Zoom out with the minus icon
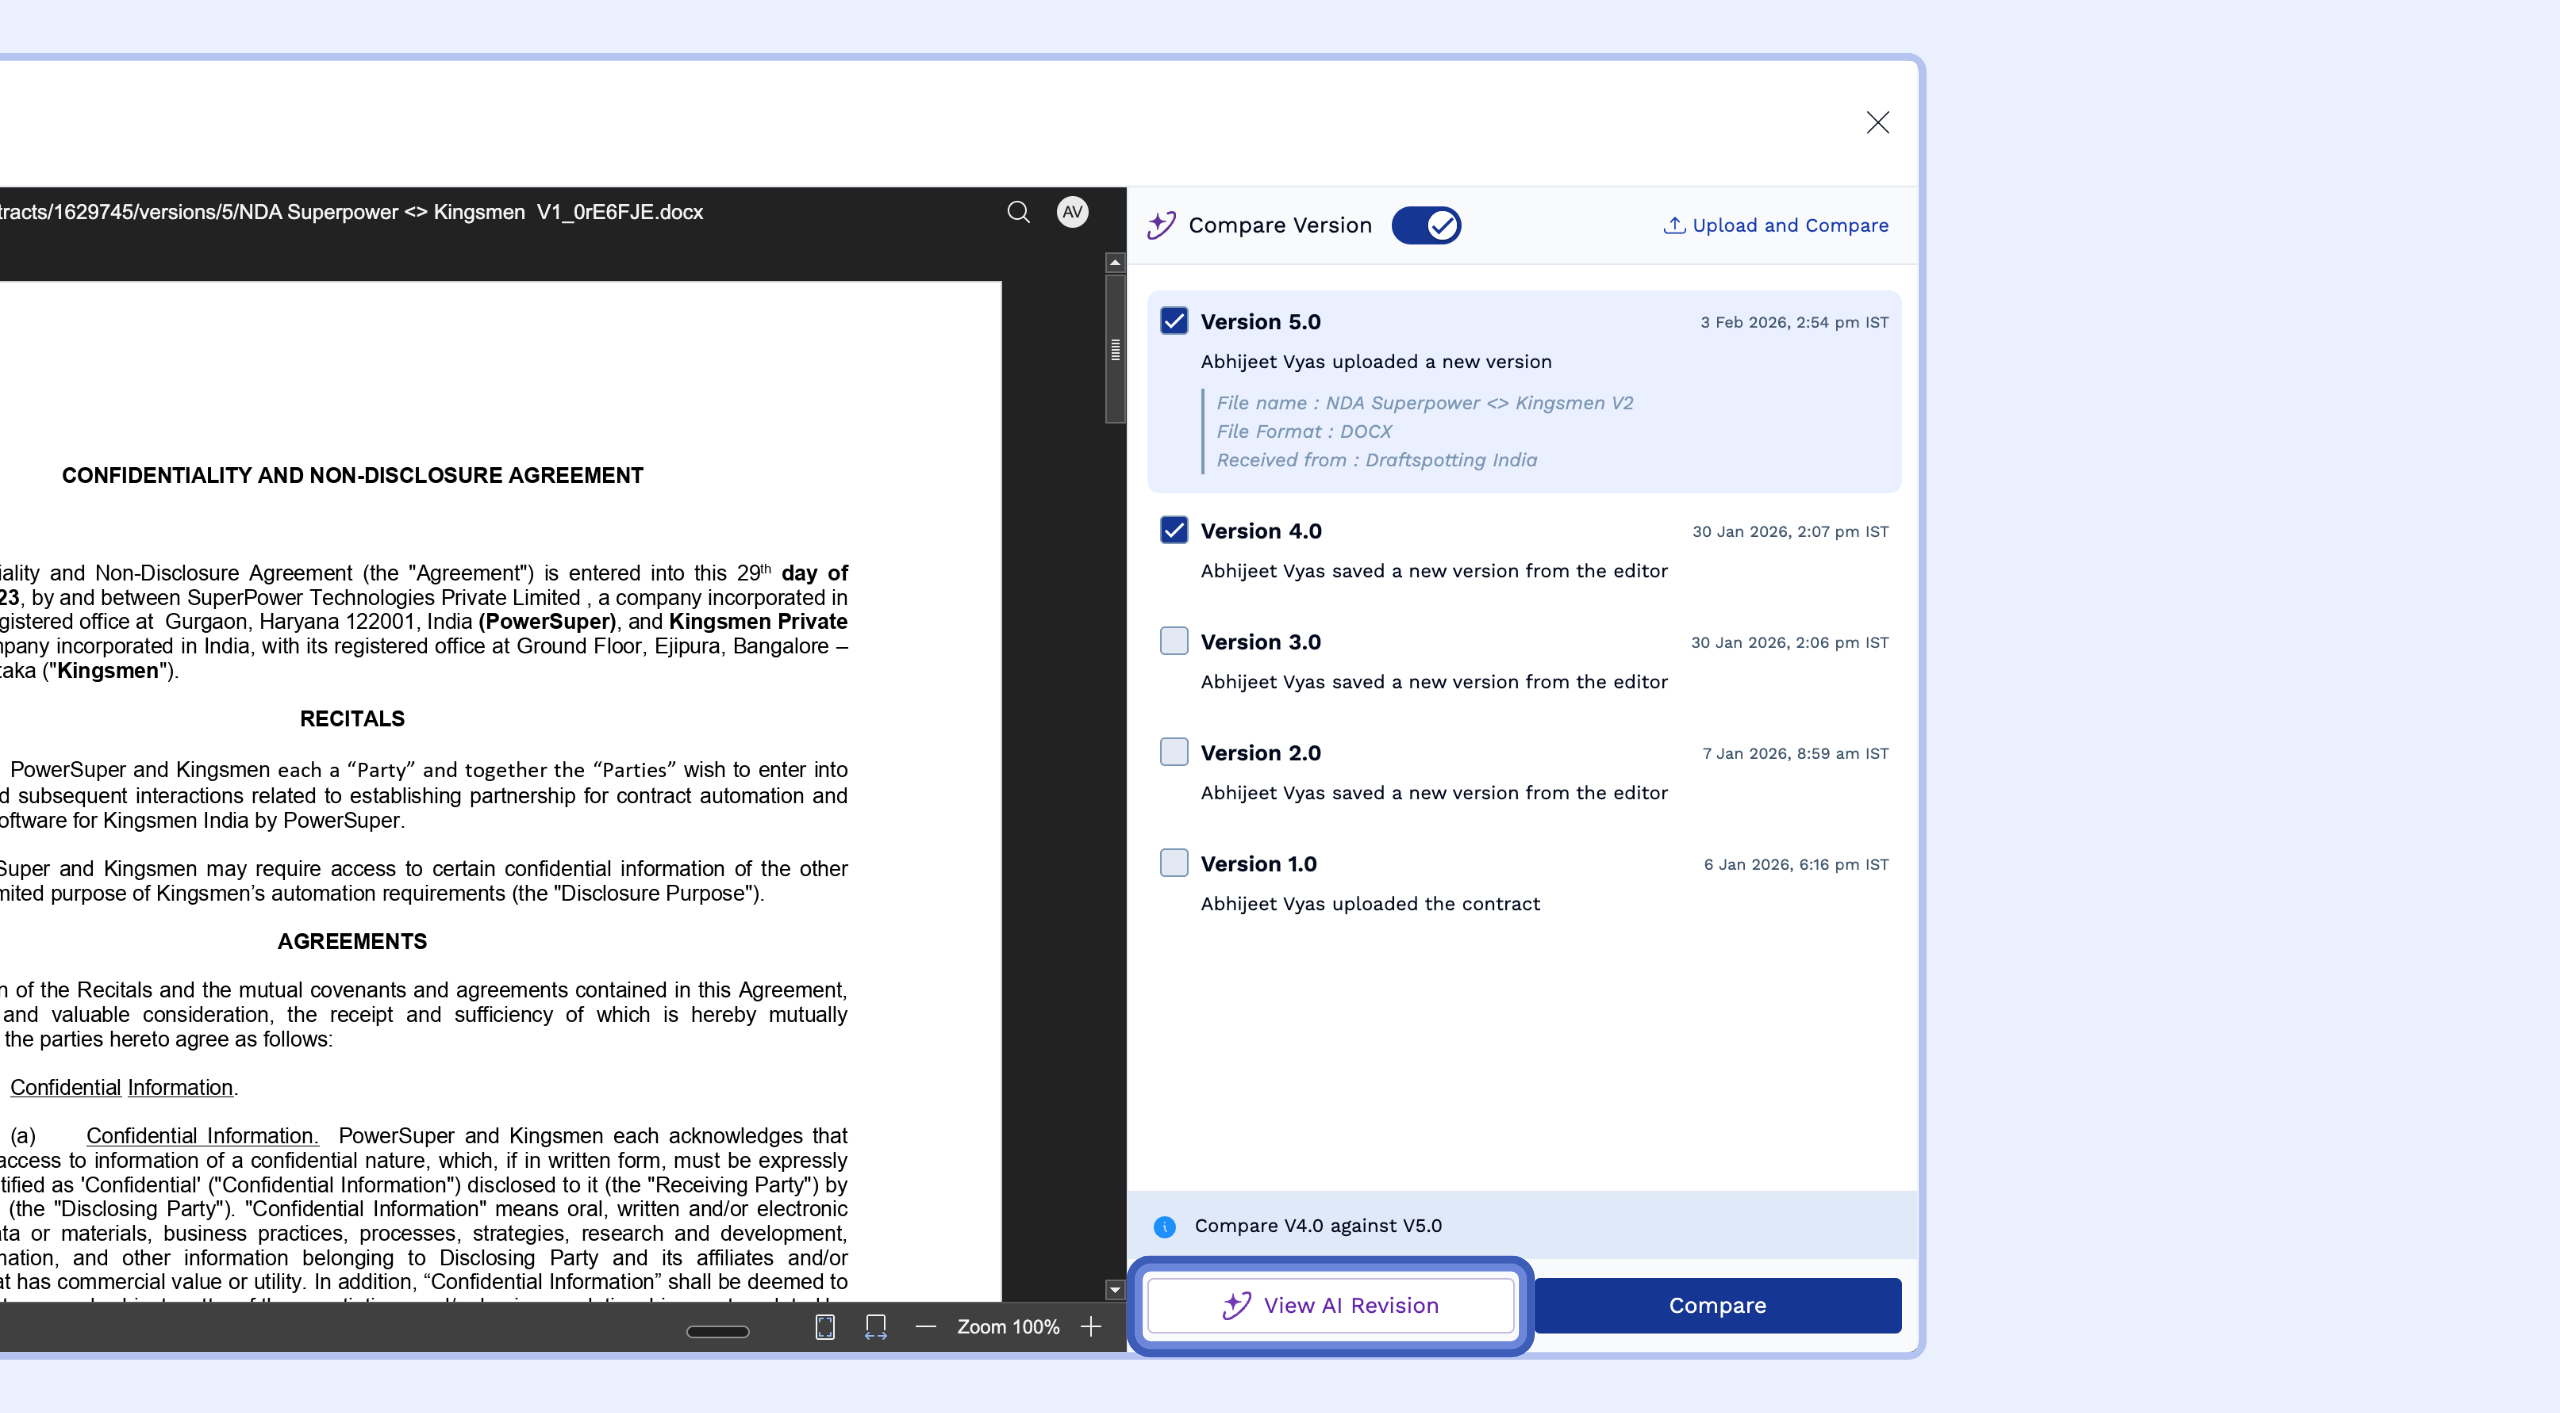The width and height of the screenshot is (2560, 1413). pos(926,1327)
